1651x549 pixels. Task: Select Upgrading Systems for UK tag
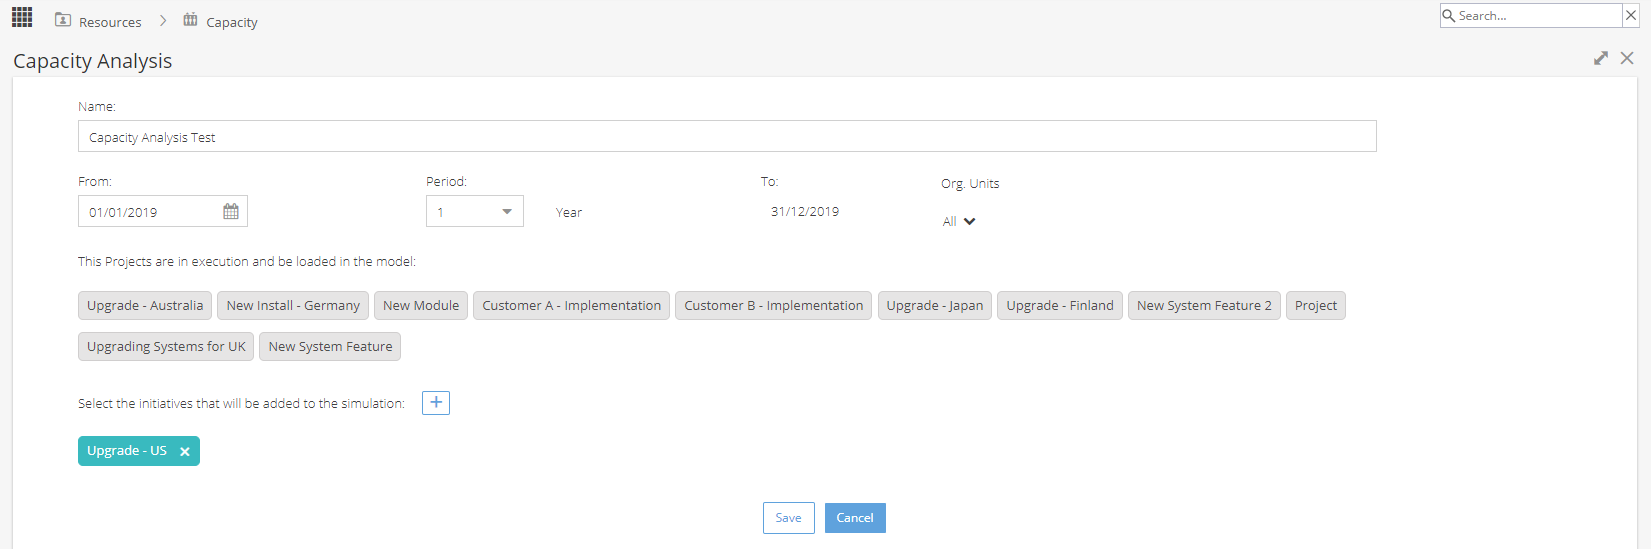pos(166,347)
